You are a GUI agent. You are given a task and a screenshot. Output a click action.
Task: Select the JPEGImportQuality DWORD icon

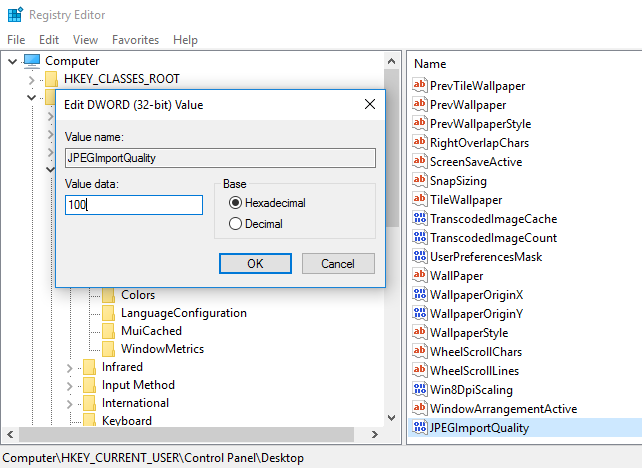[x=420, y=427]
